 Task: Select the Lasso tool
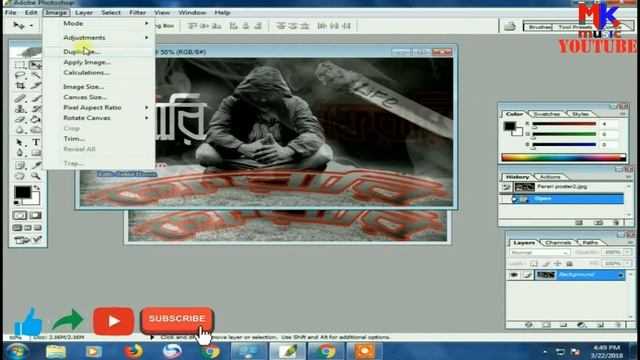pyautogui.click(x=20, y=76)
